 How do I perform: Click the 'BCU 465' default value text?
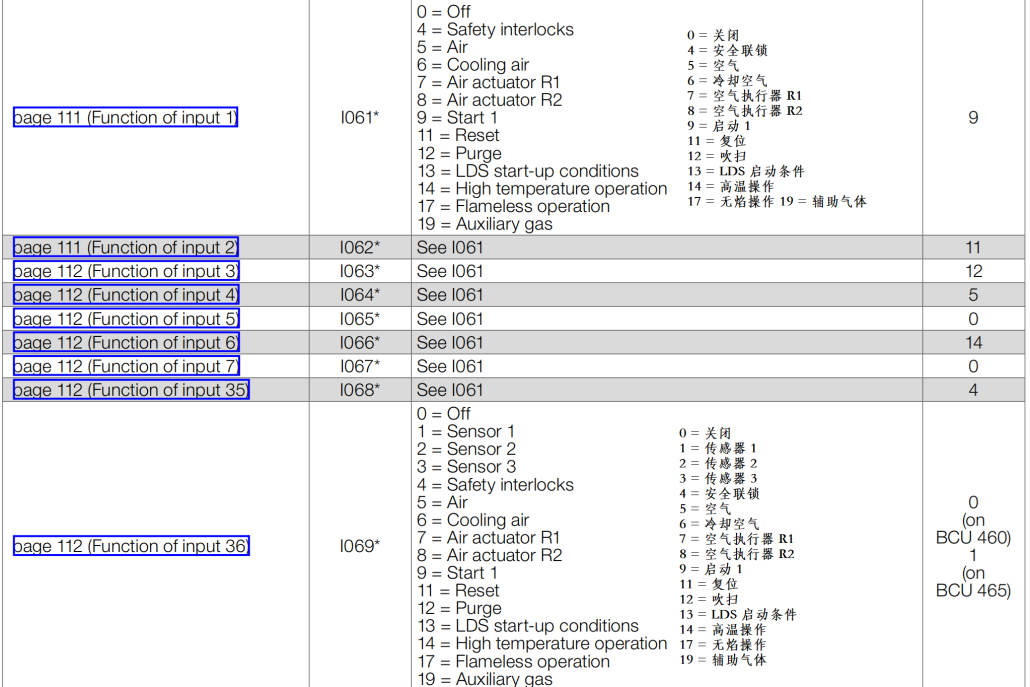972,591
